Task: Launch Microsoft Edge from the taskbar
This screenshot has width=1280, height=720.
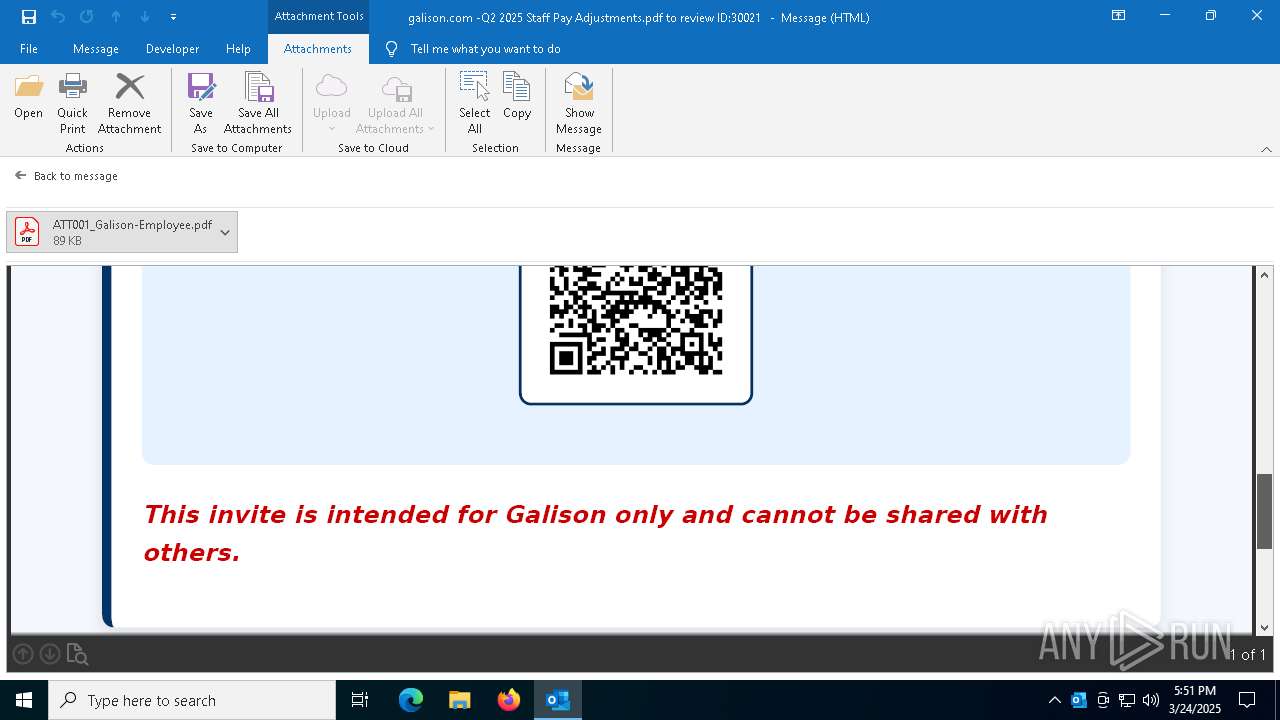Action: pos(411,700)
